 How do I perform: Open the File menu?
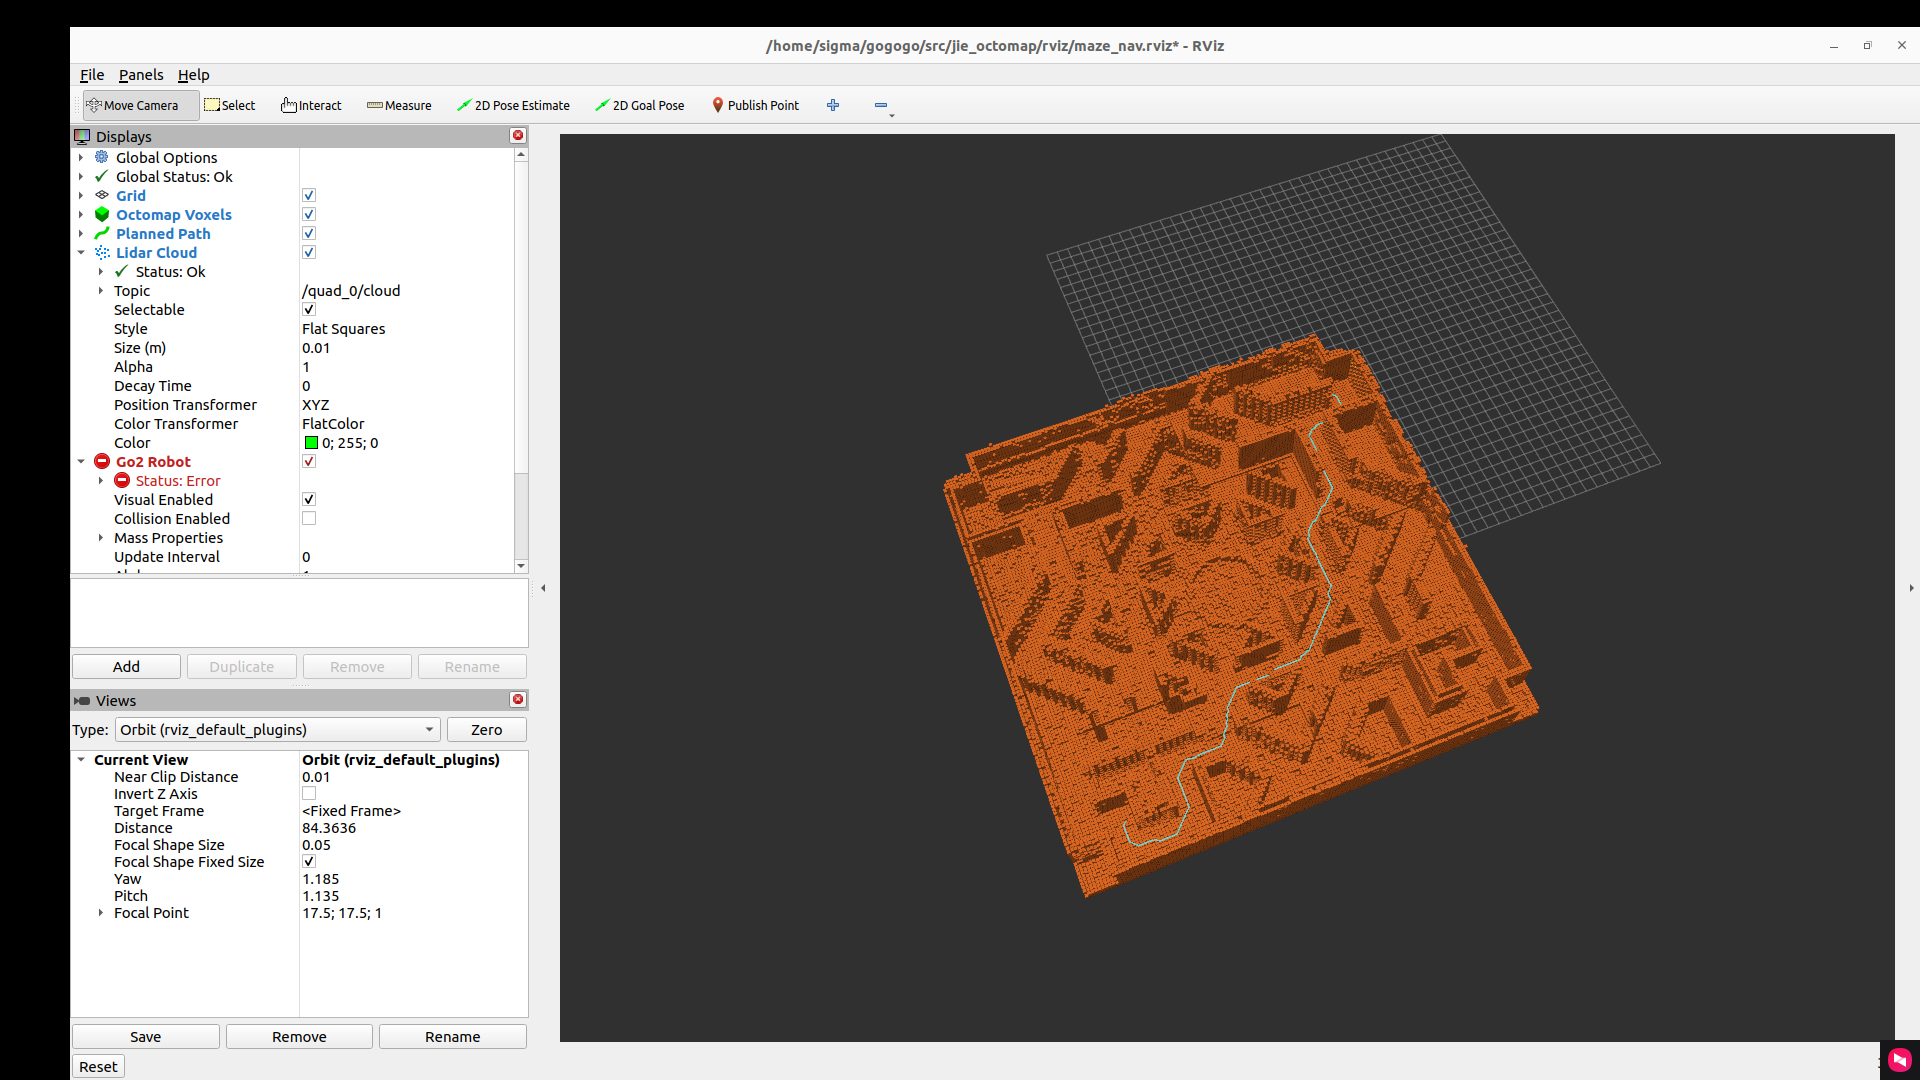click(92, 75)
